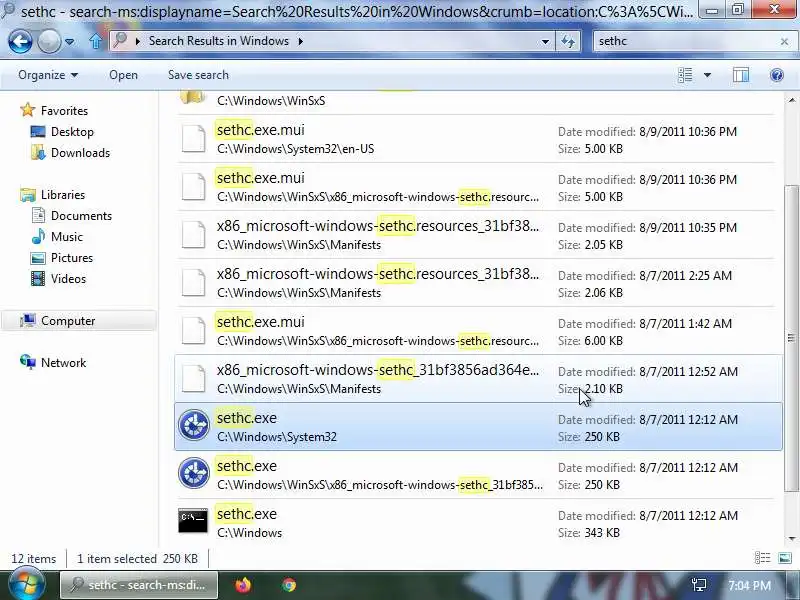This screenshot has width=800, height=600.
Task: Open the Help question mark icon
Action: pos(776,75)
